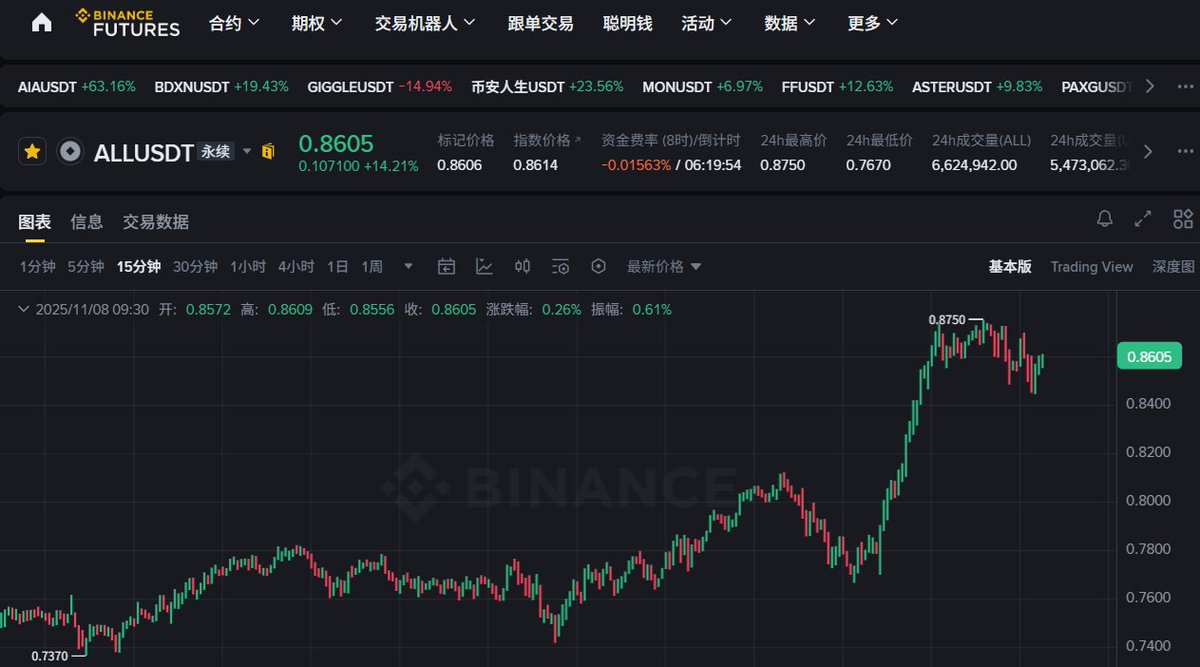Open the layout grid widget icon
Screen dimensions: 1200x667
pyautogui.click(x=1183, y=219)
